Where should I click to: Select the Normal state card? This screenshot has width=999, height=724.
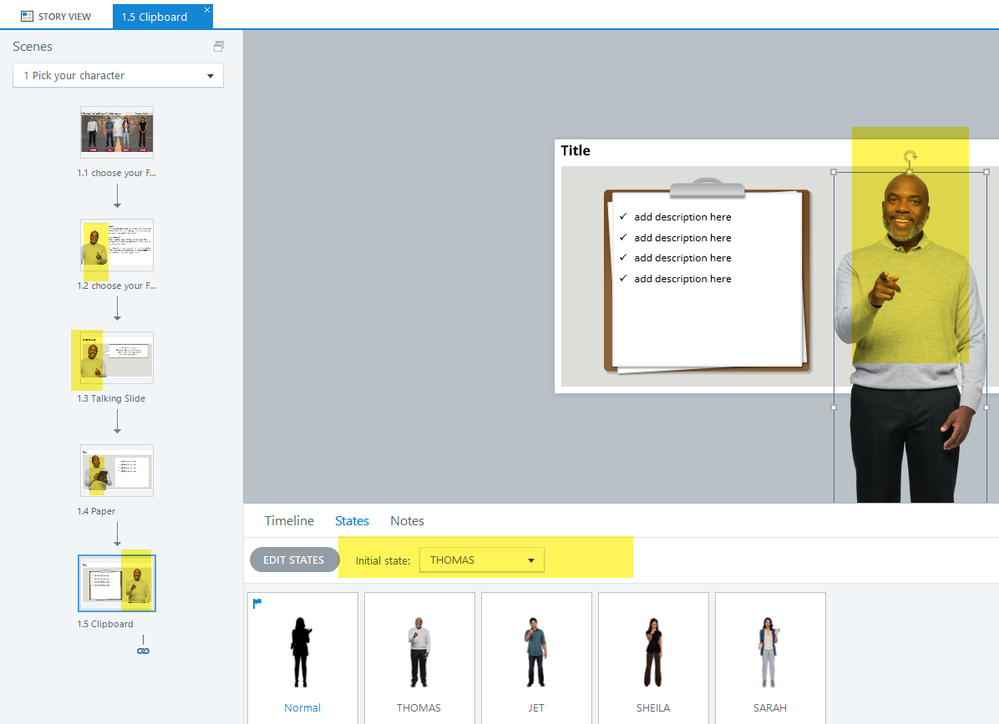point(303,657)
